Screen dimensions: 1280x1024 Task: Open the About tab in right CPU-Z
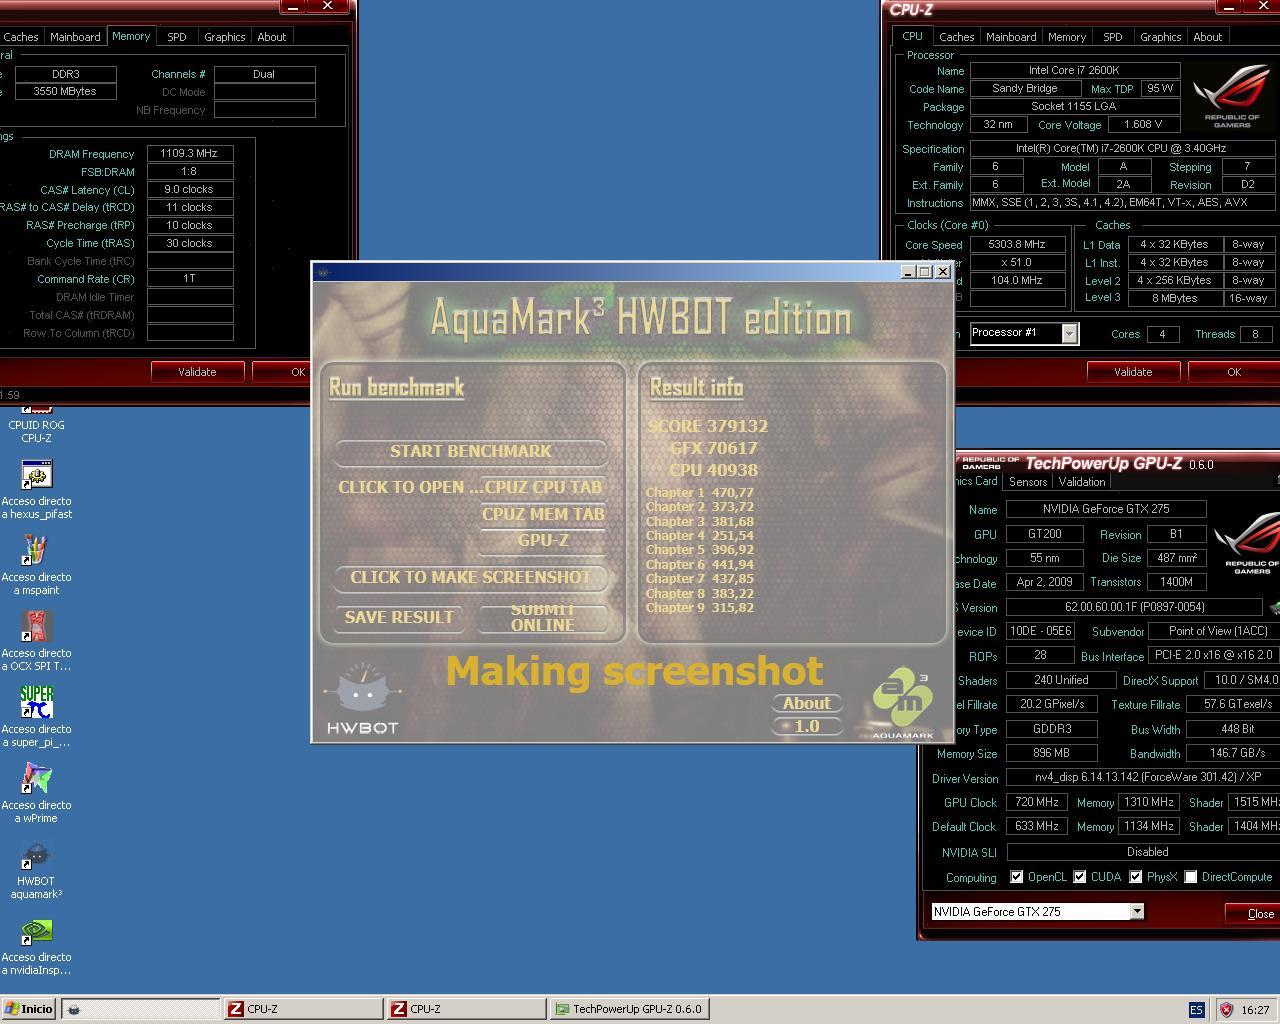tap(1208, 37)
